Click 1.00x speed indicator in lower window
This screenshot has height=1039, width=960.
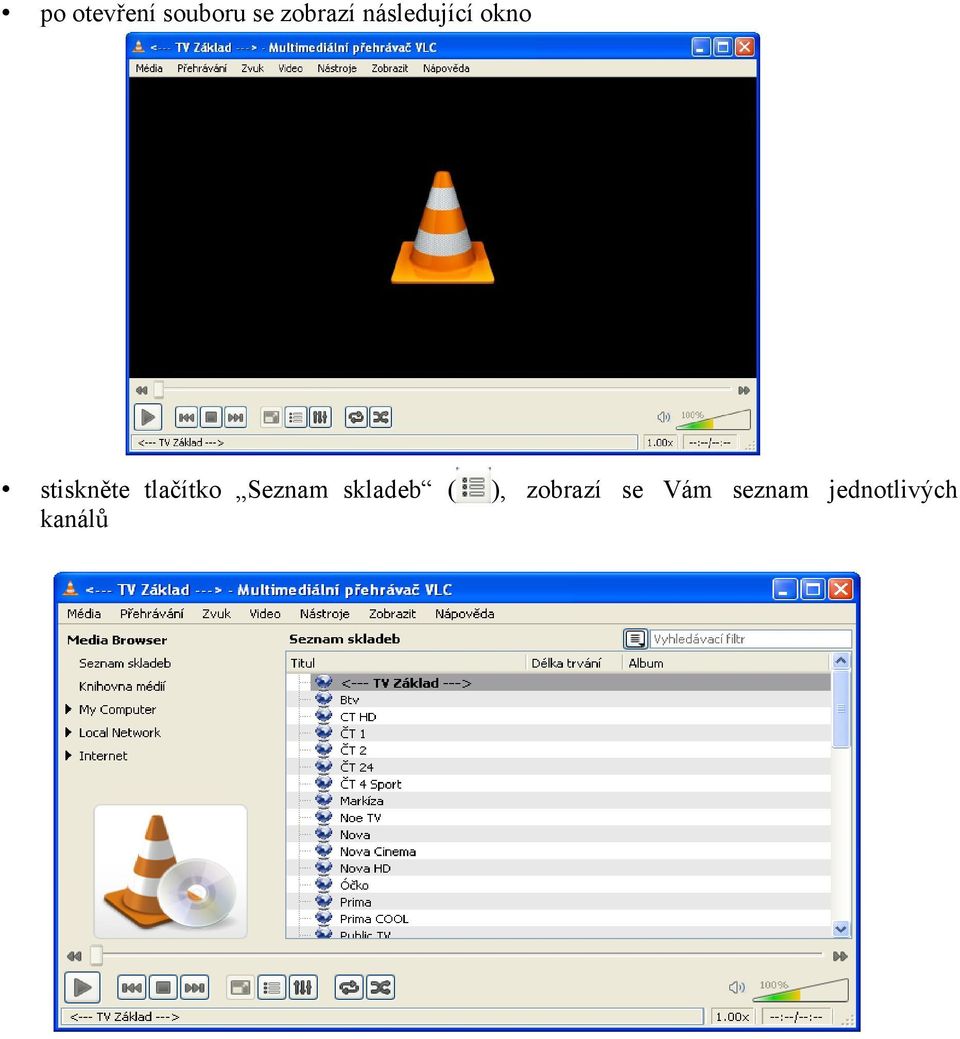click(x=733, y=1016)
